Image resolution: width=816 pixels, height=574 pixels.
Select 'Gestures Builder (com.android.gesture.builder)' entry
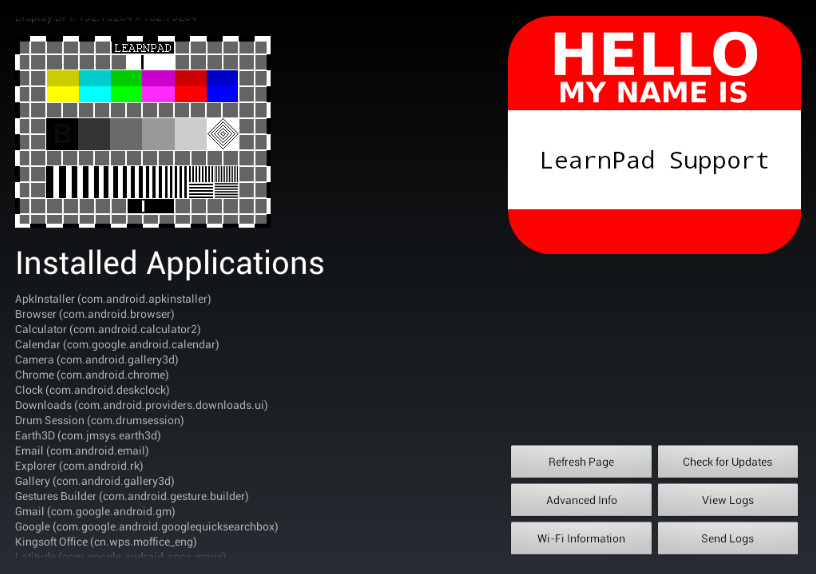point(132,496)
